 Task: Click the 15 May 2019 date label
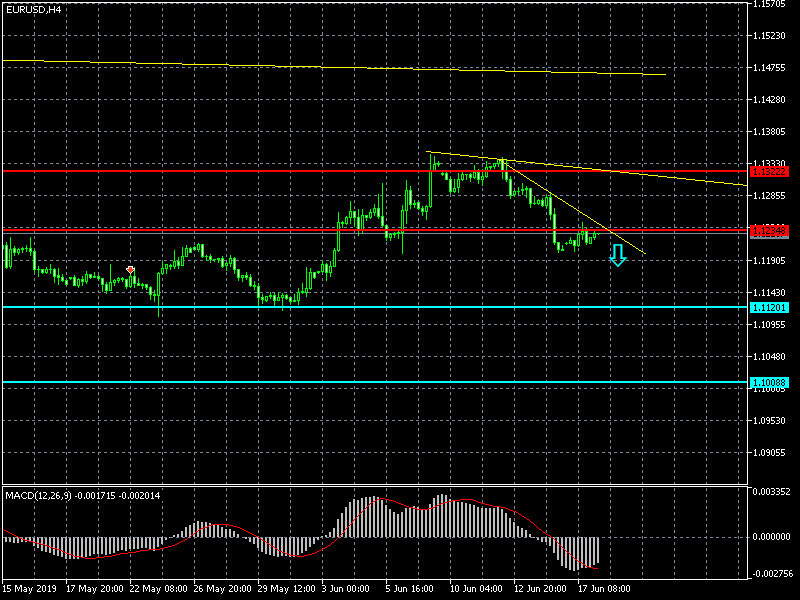tap(29, 589)
